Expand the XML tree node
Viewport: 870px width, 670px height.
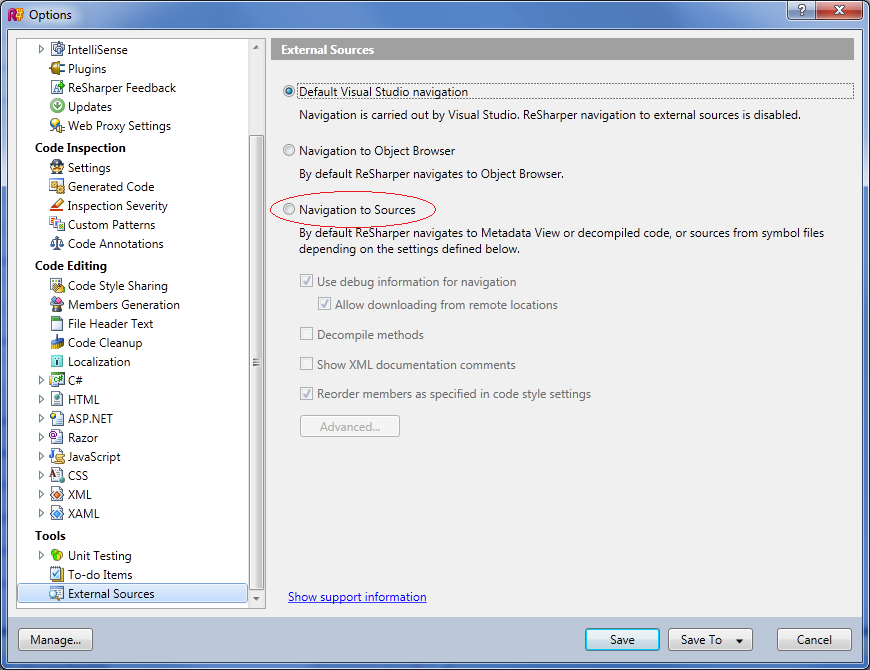[x=41, y=494]
